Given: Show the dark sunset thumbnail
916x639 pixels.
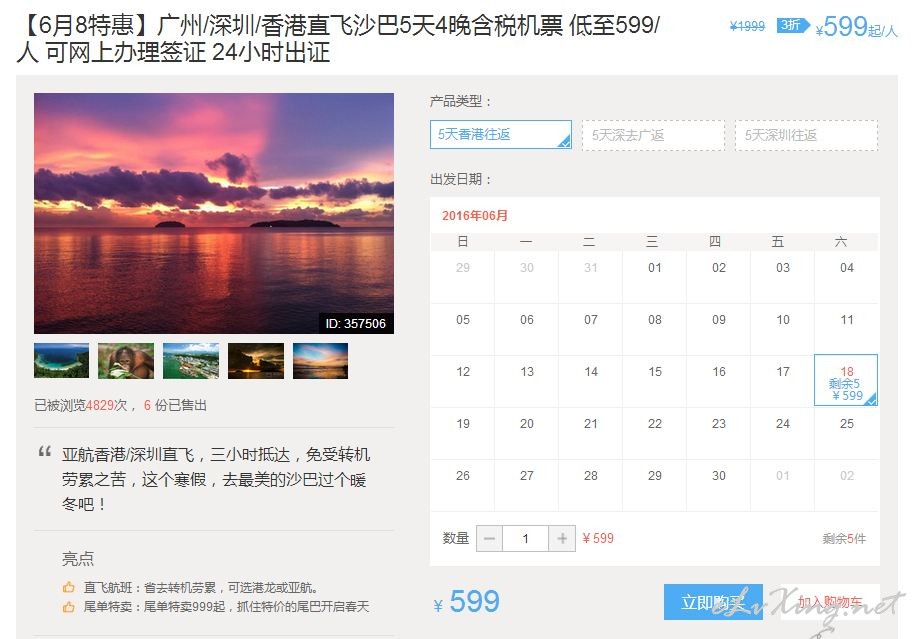Looking at the screenshot, I should point(256,361).
